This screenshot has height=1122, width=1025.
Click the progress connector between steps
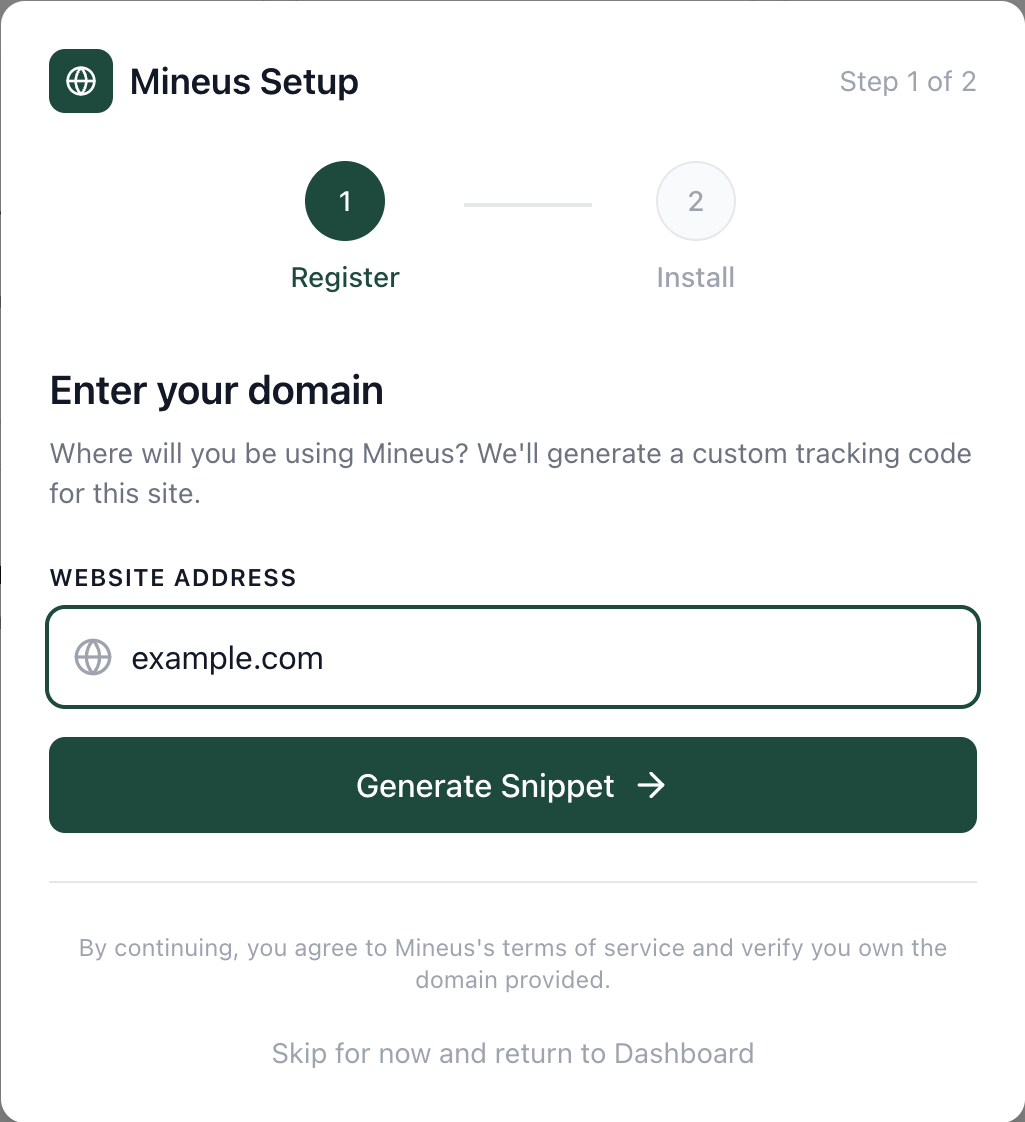(x=527, y=204)
